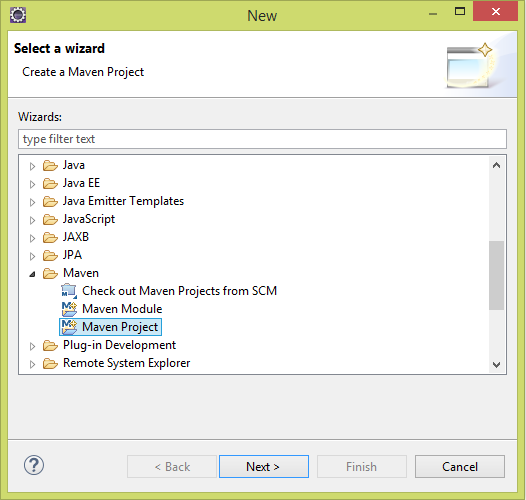
Task: Click the wizard list scrollbar thumb
Action: pos(496,275)
